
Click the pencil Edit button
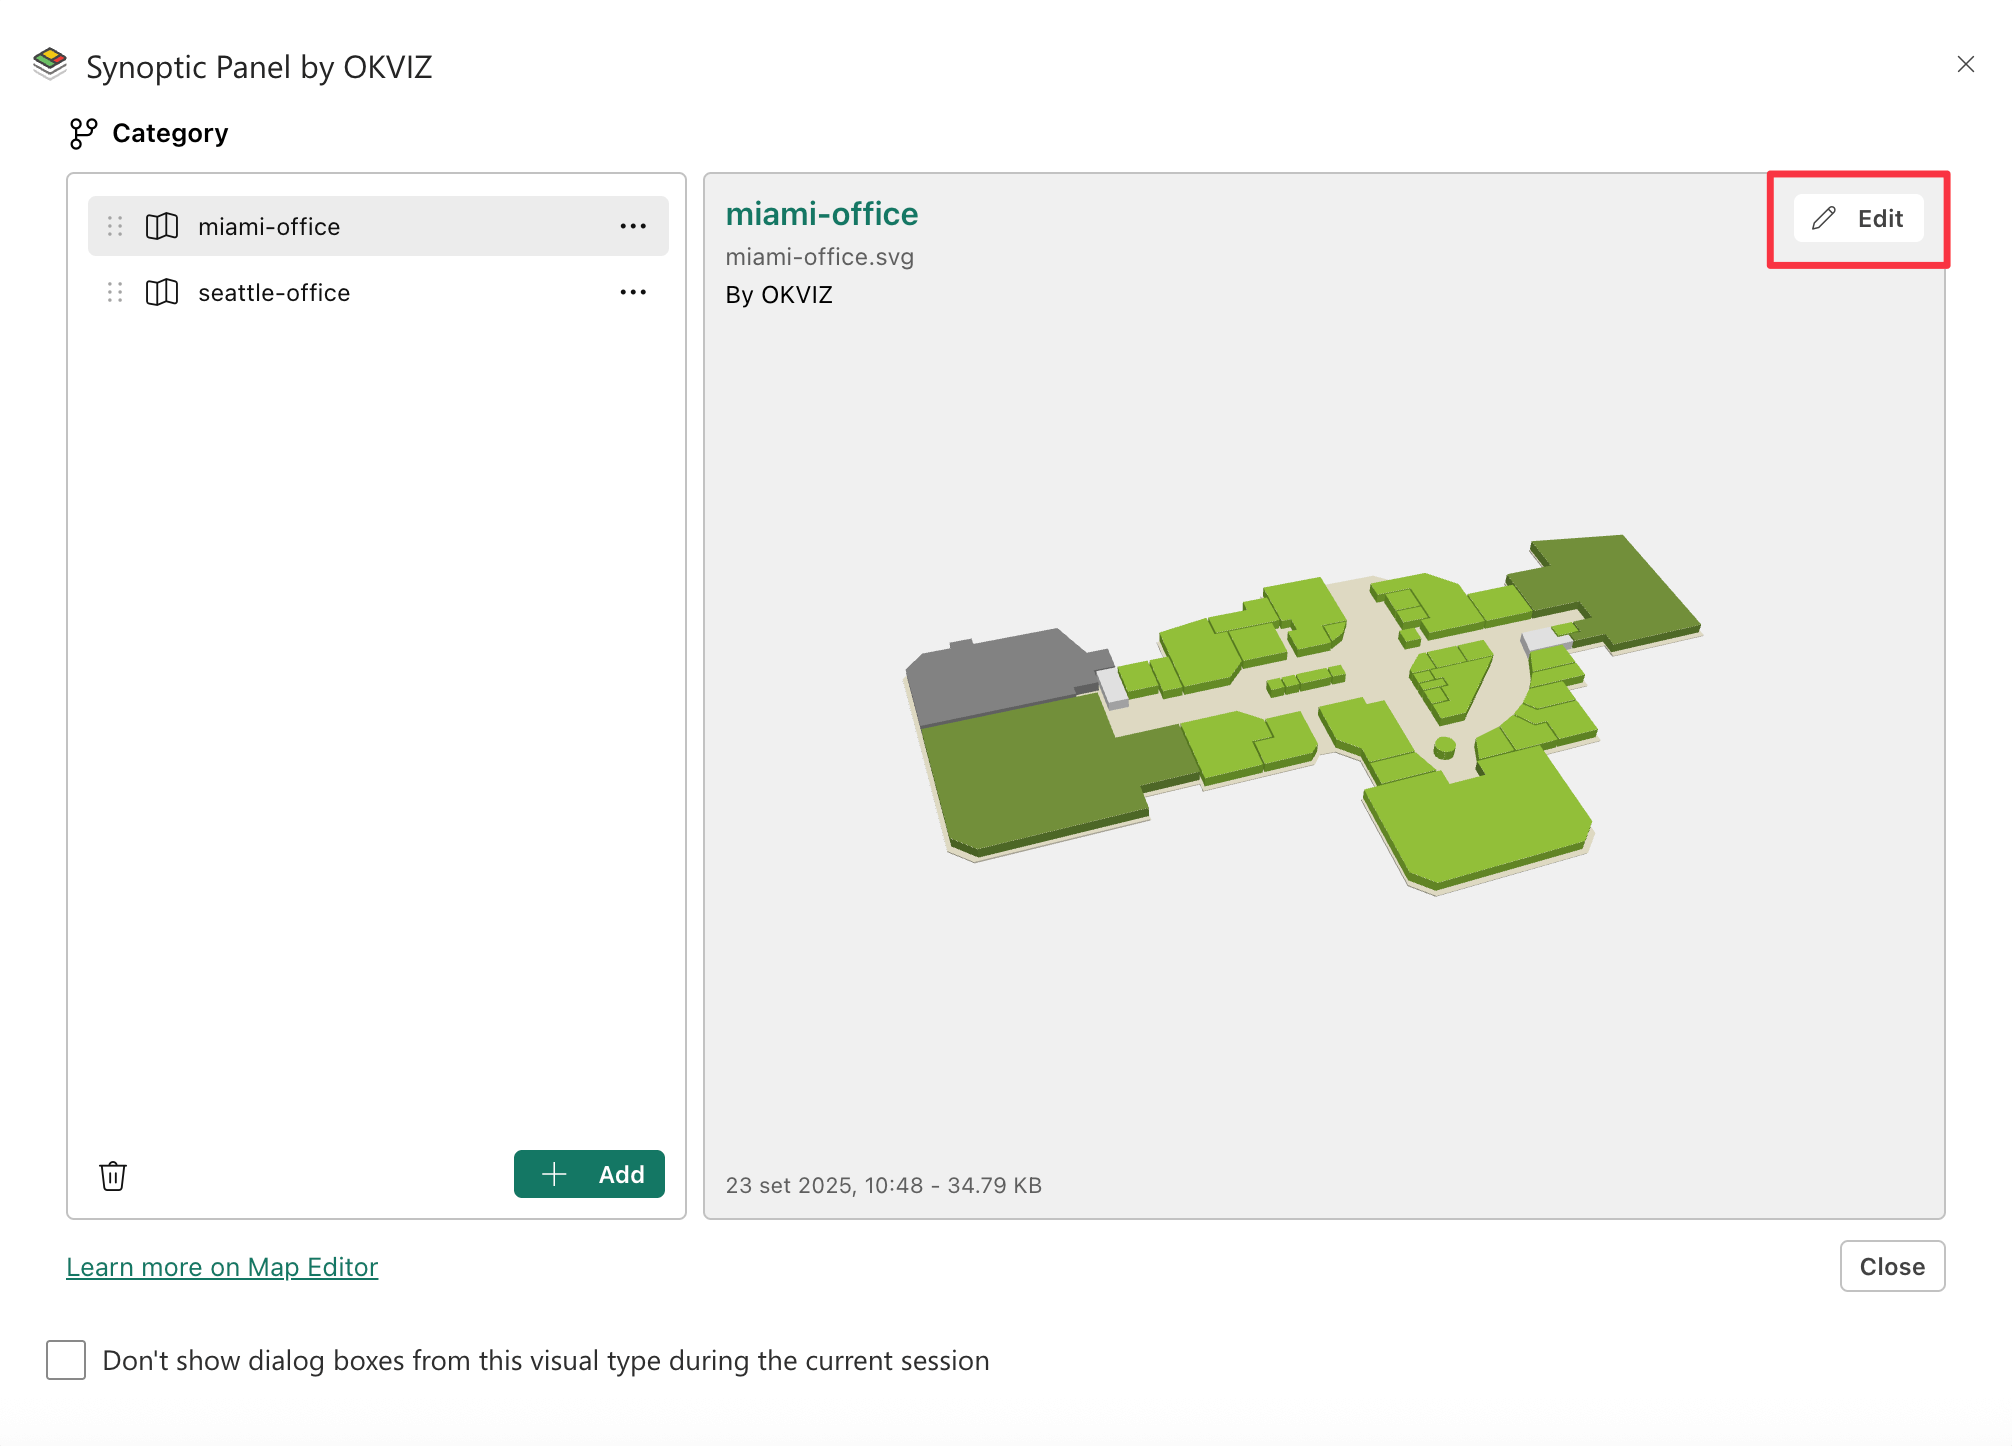1858,218
